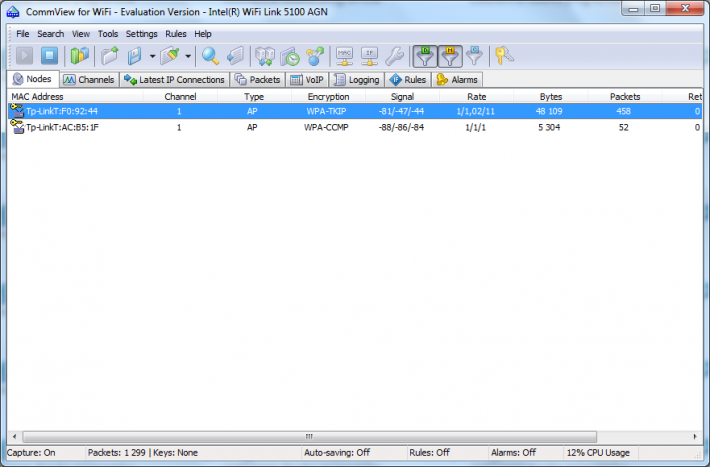Viewport: 710px width, 467px height.
Task: Click signal value -88/-86/-84
Action: point(401,128)
